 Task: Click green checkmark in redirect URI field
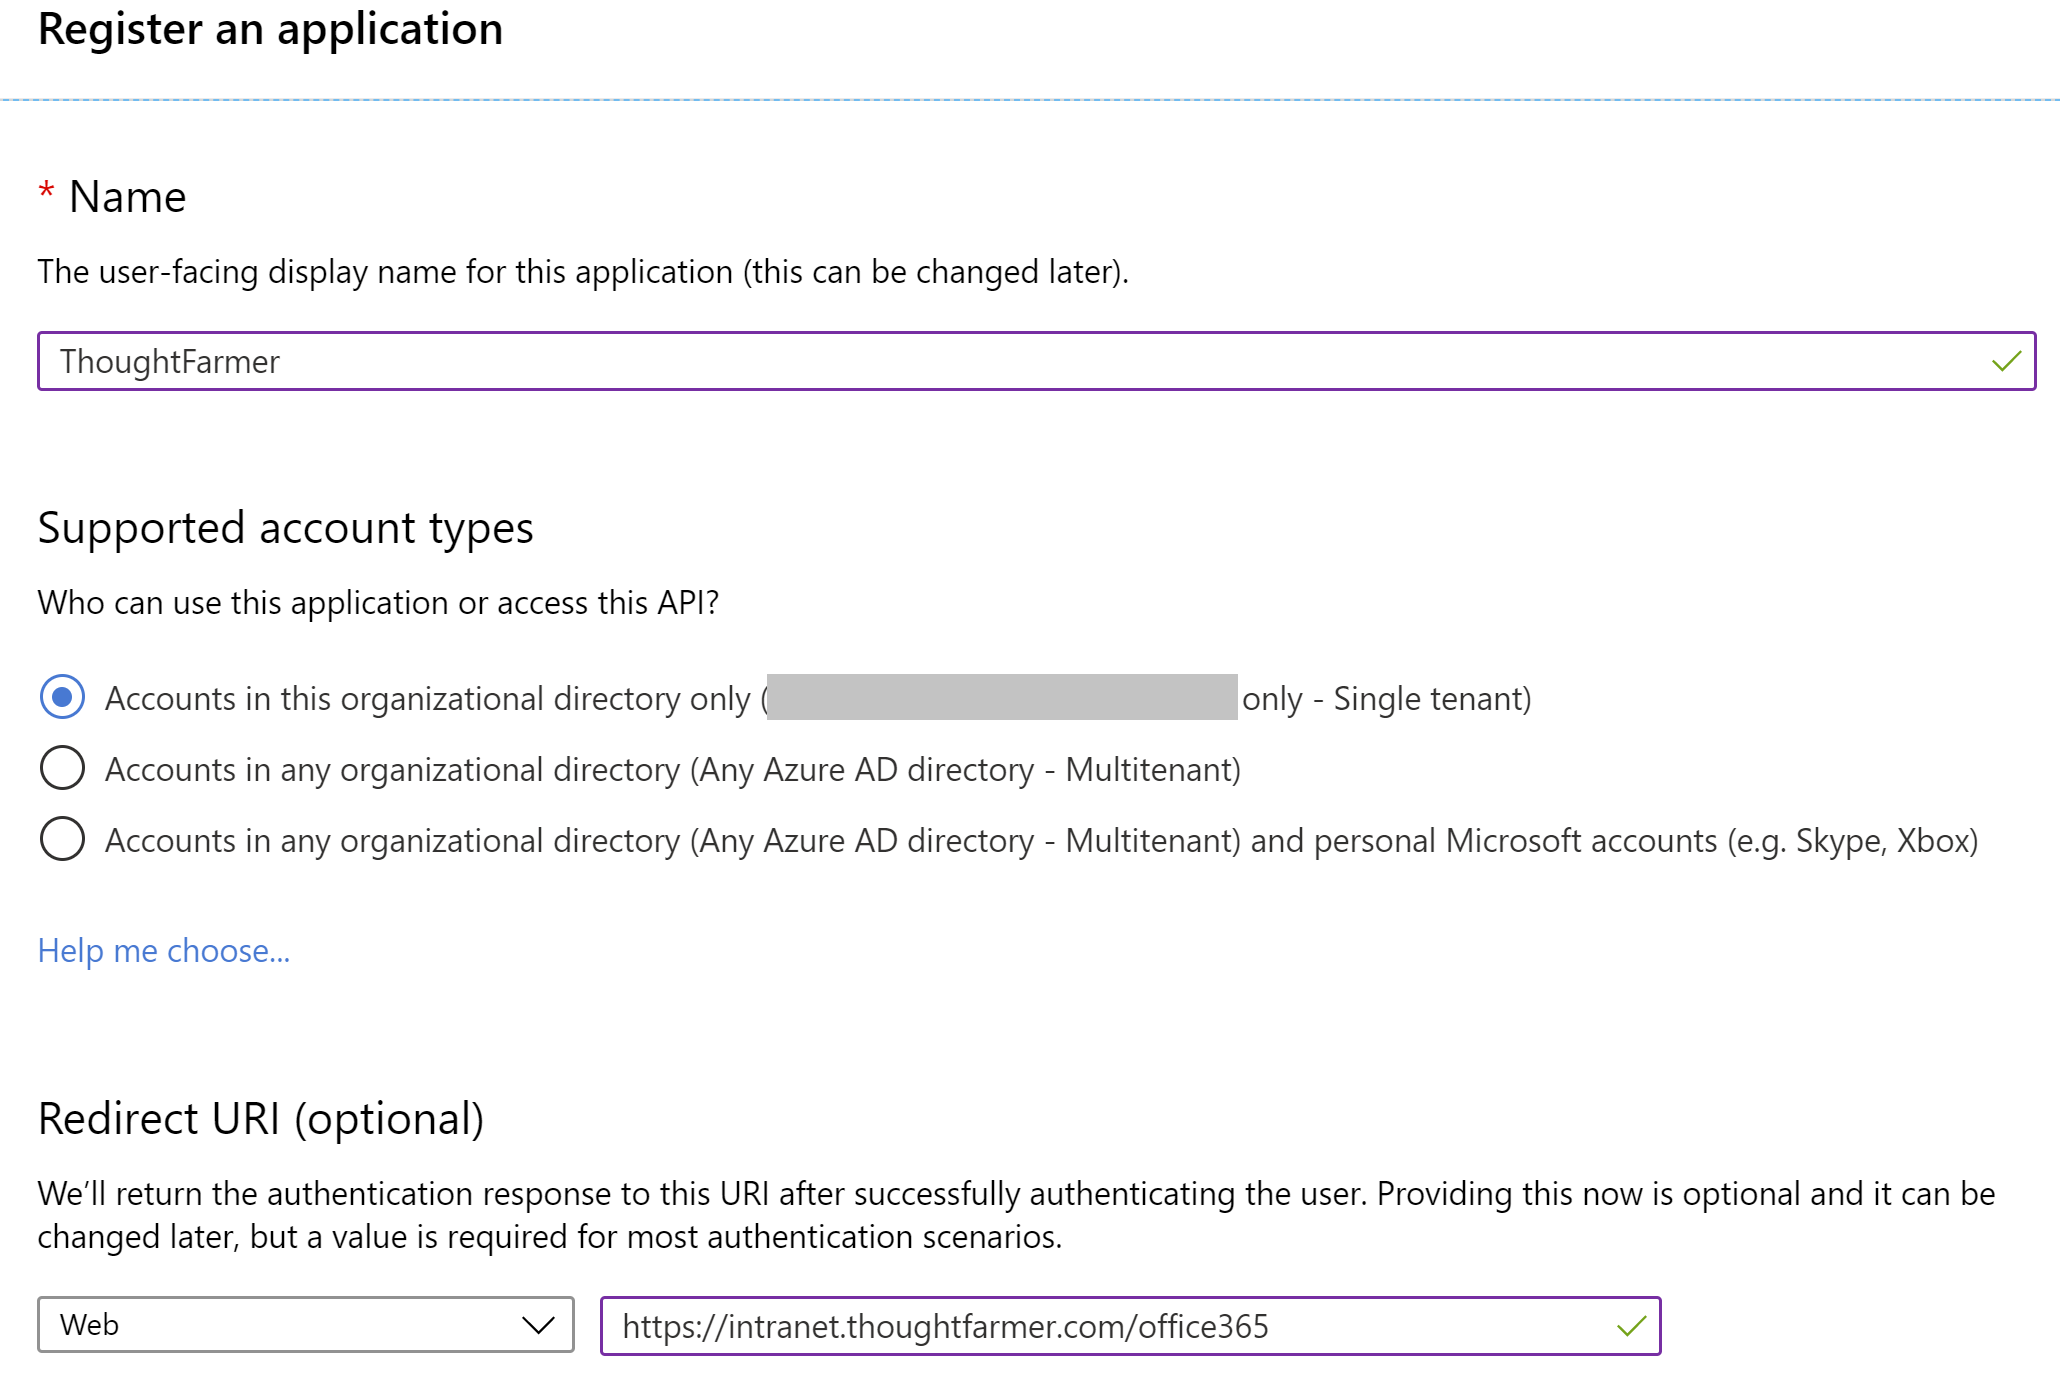pyautogui.click(x=1631, y=1326)
